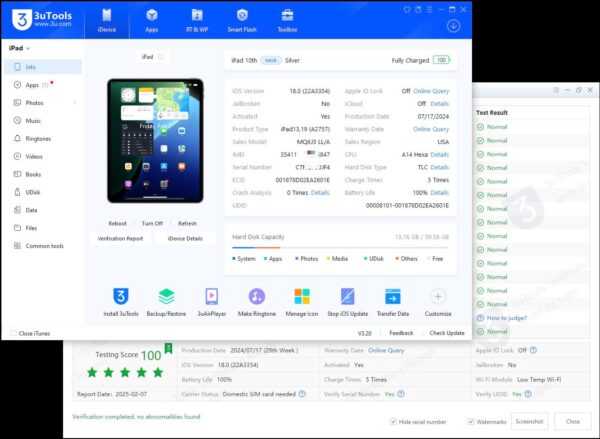Click the Refresh button

pyautogui.click(x=188, y=224)
